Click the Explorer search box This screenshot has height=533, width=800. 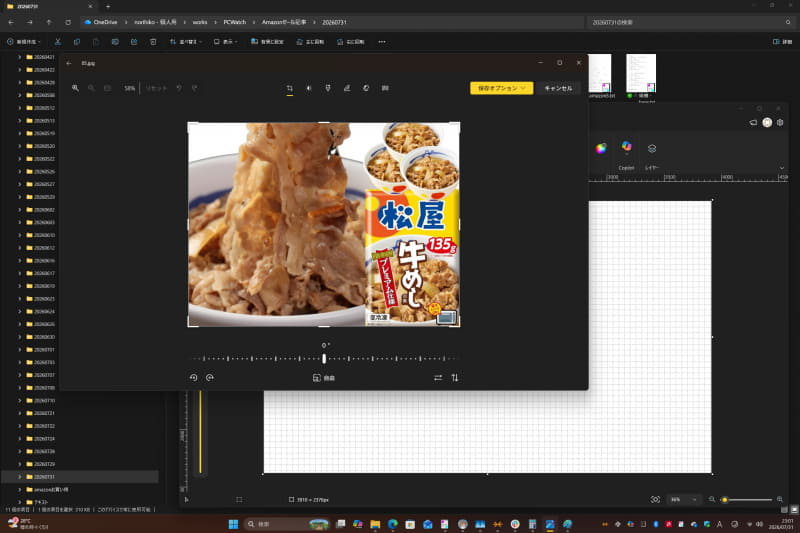pyautogui.click(x=691, y=22)
